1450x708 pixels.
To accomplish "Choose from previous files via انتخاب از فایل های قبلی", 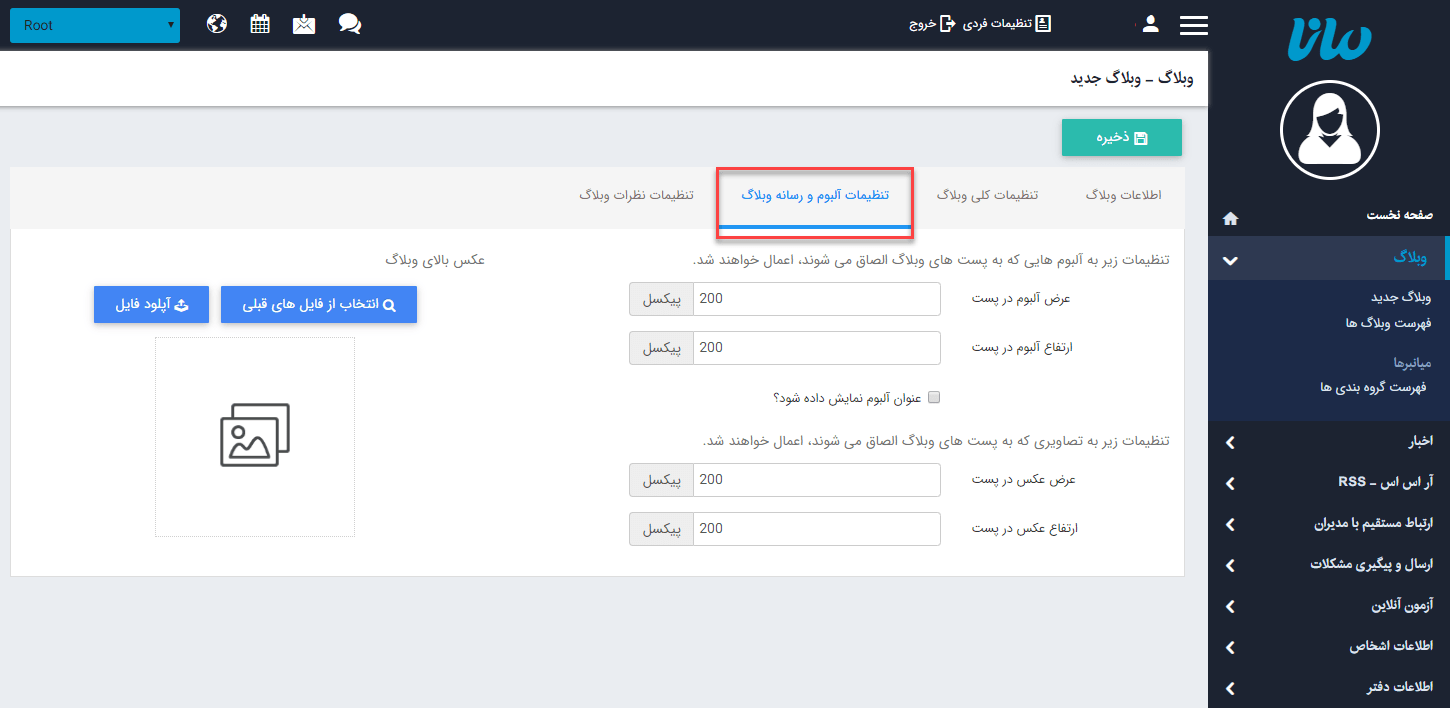I will pyautogui.click(x=318, y=304).
